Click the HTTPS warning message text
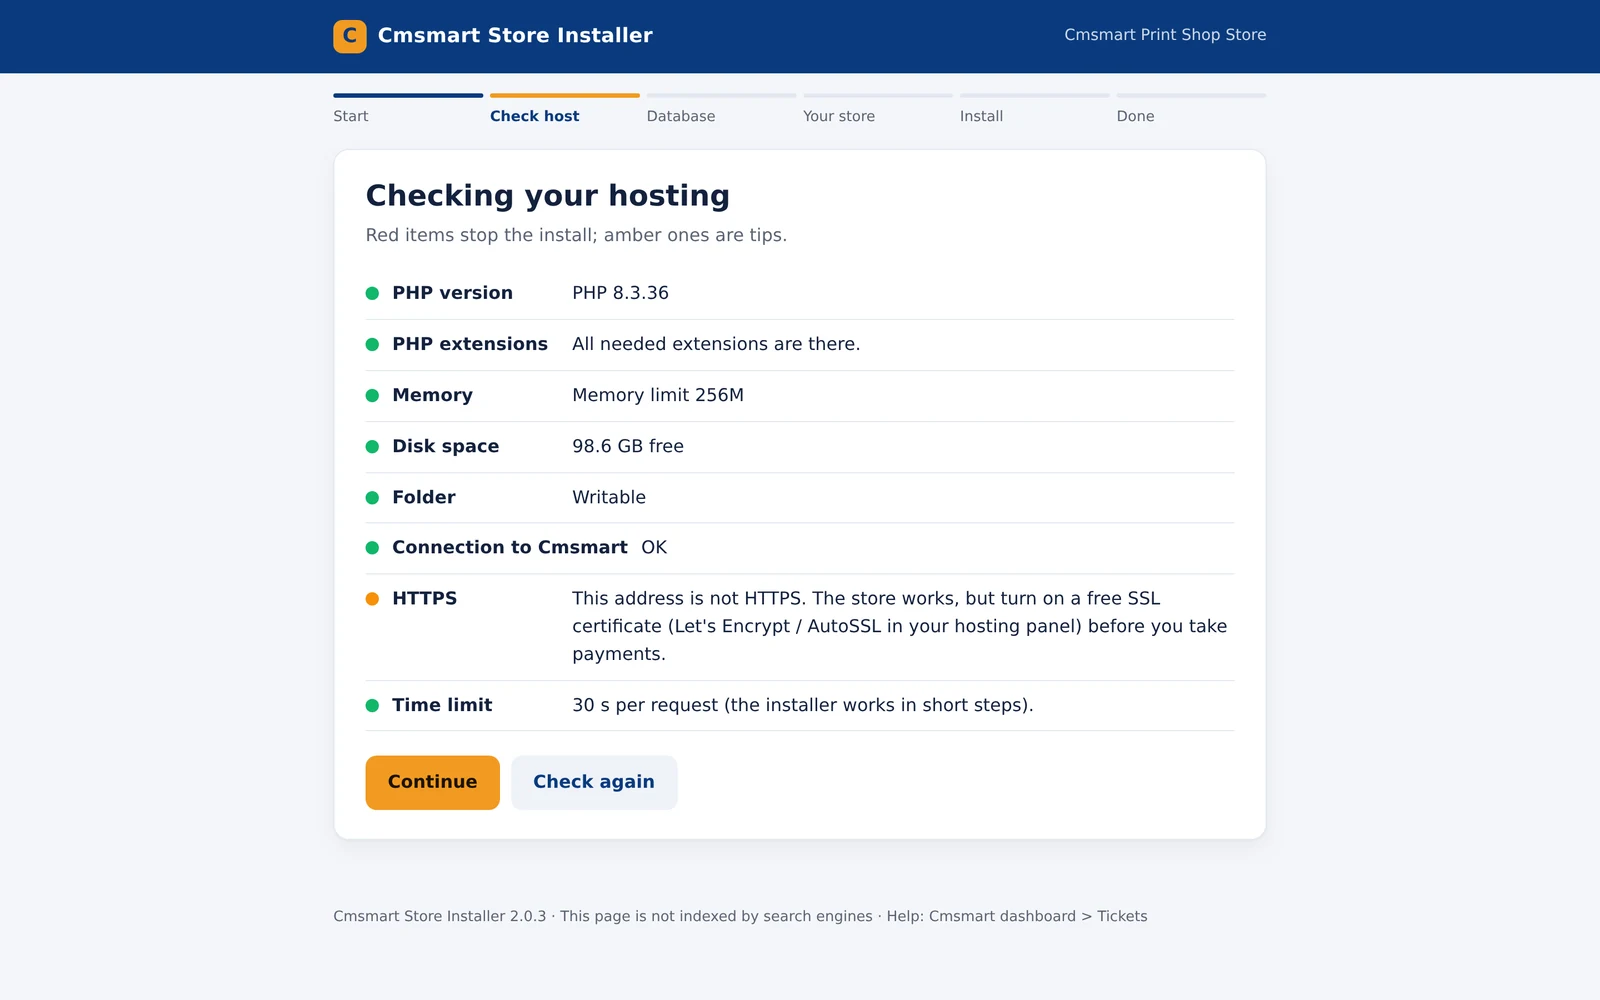 [x=900, y=626]
